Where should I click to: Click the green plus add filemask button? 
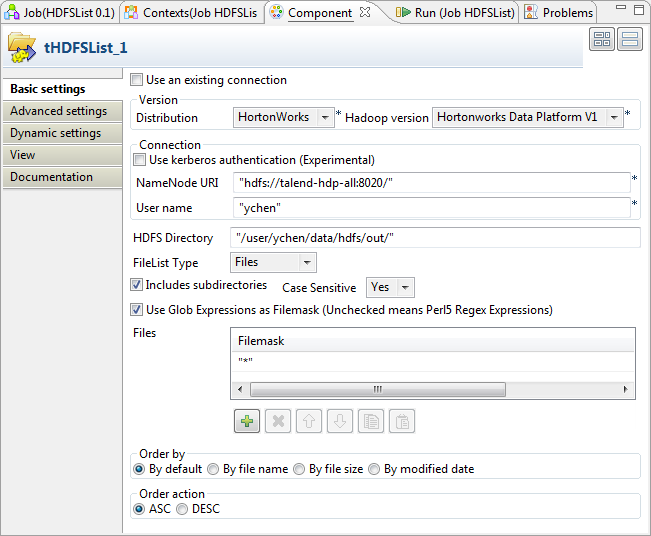(x=247, y=422)
